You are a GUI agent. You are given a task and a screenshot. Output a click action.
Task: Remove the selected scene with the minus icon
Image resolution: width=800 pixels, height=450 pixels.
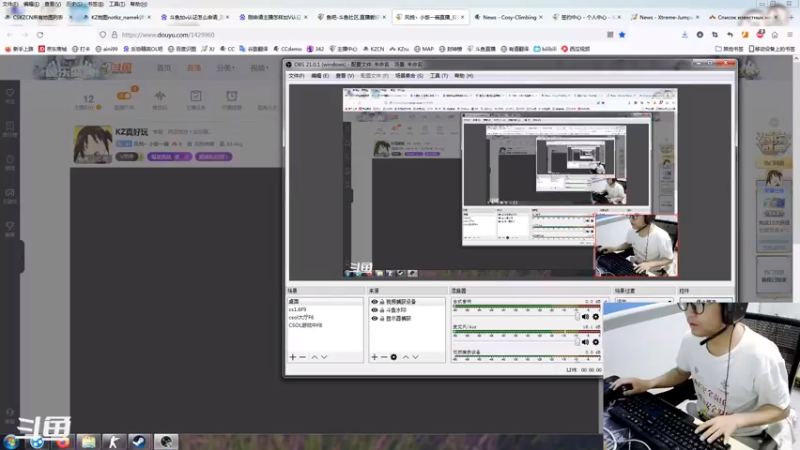(x=303, y=357)
